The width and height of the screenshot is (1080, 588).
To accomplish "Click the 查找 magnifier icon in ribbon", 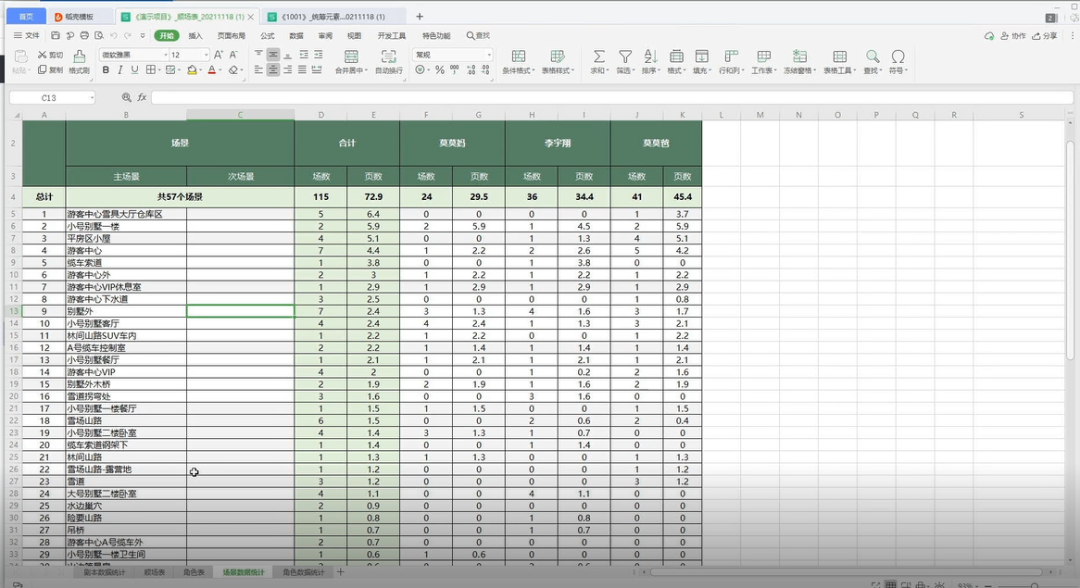I will click(x=873, y=56).
